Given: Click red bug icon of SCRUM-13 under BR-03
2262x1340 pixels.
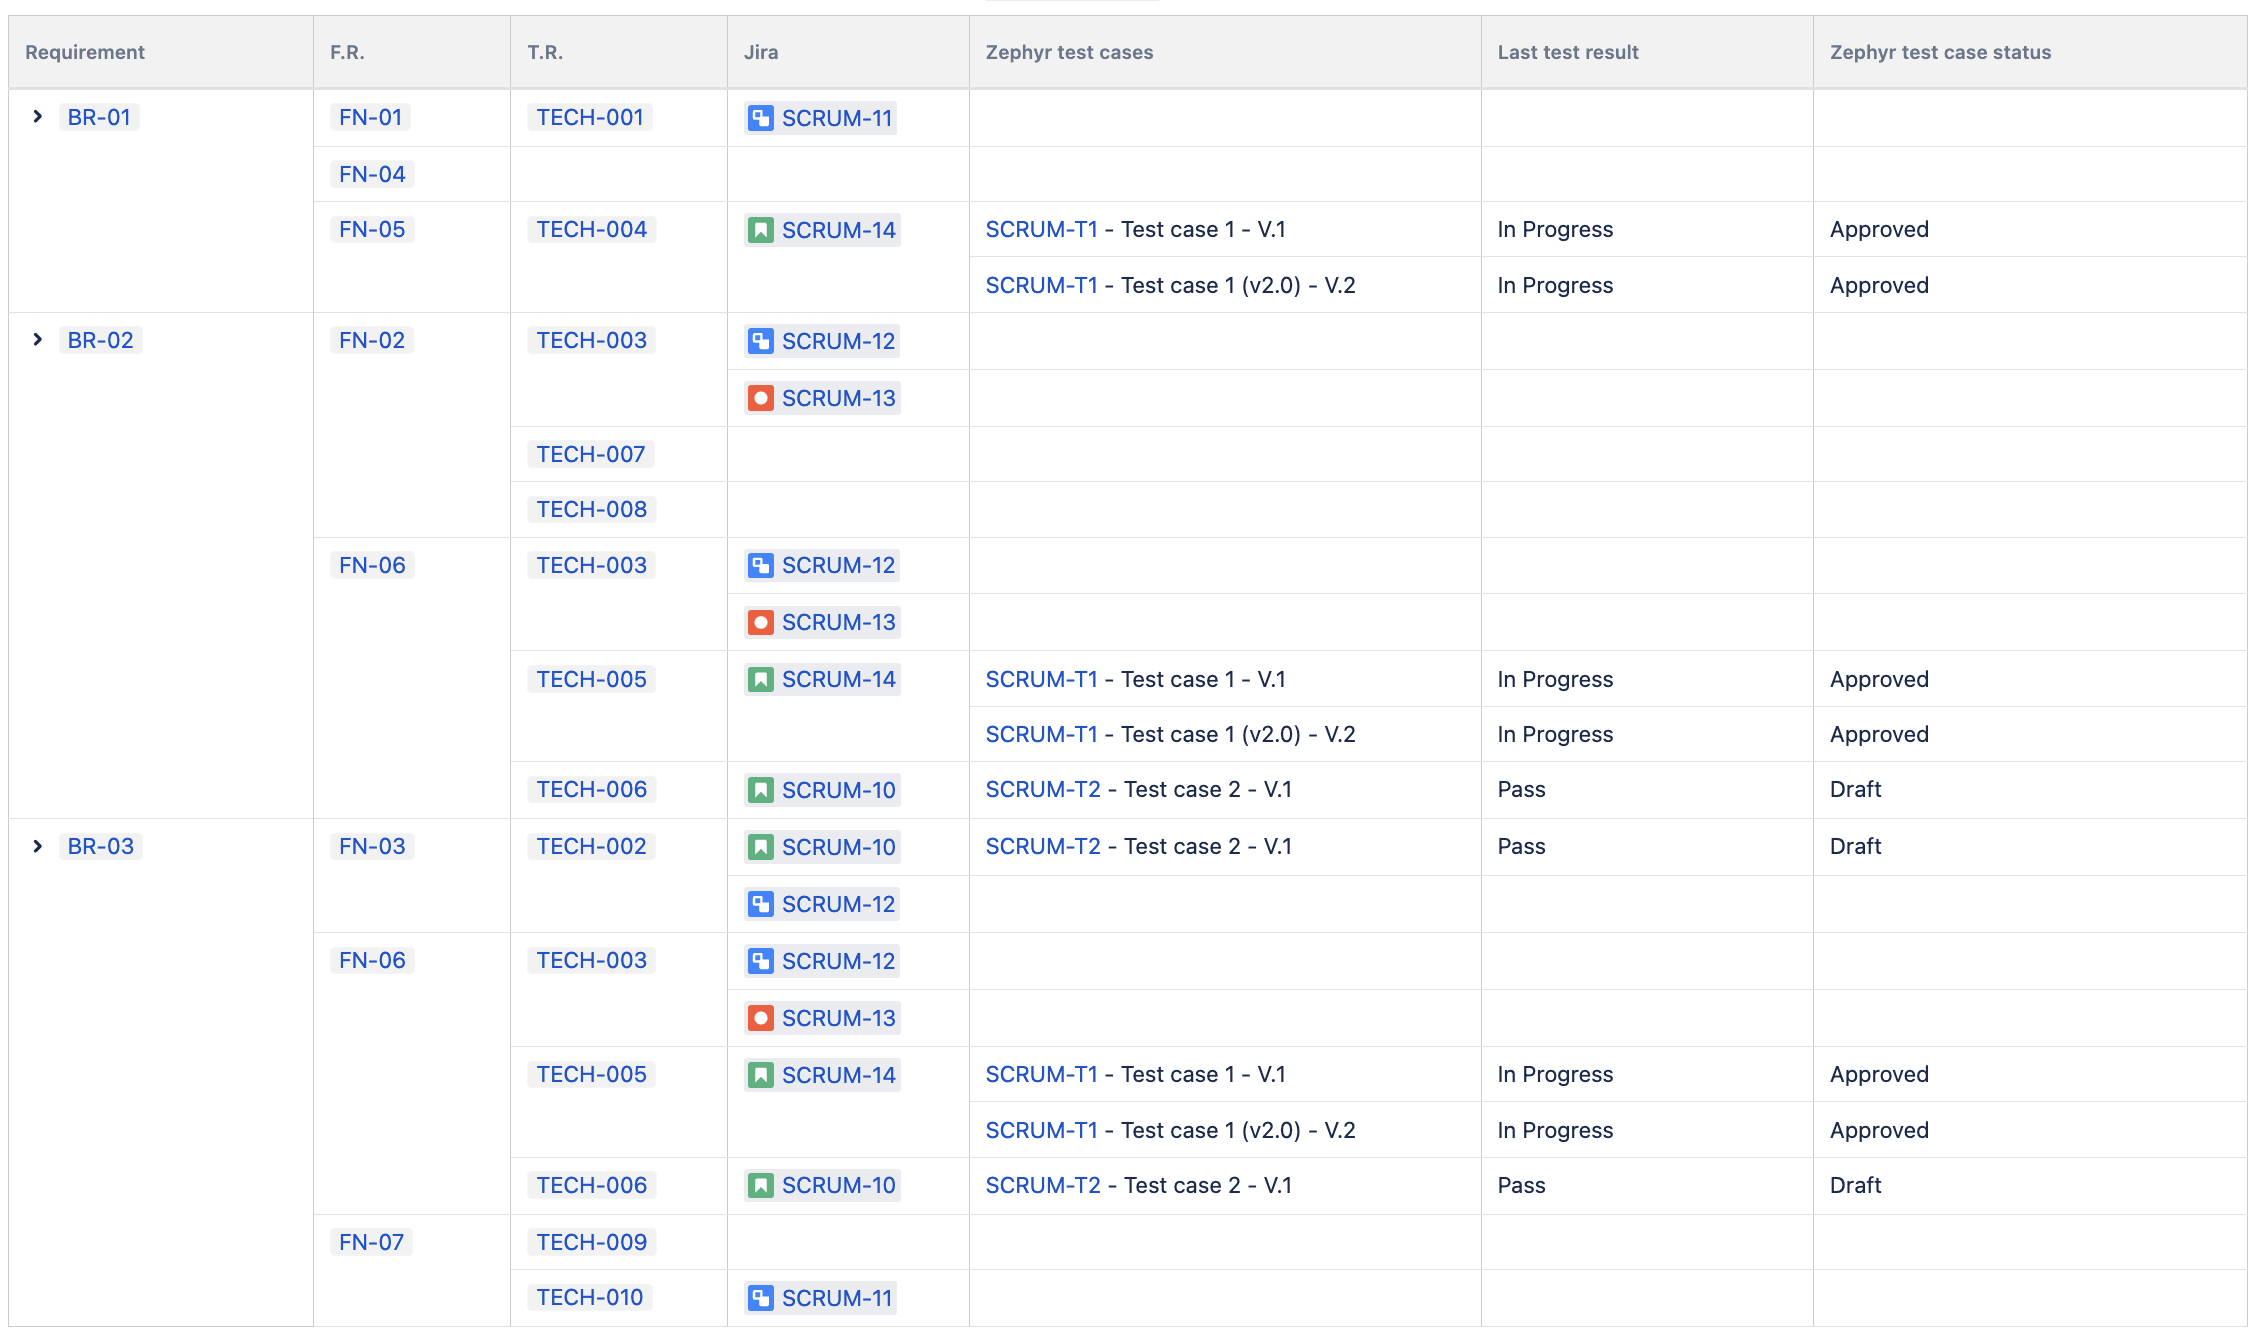Looking at the screenshot, I should pos(760,1018).
